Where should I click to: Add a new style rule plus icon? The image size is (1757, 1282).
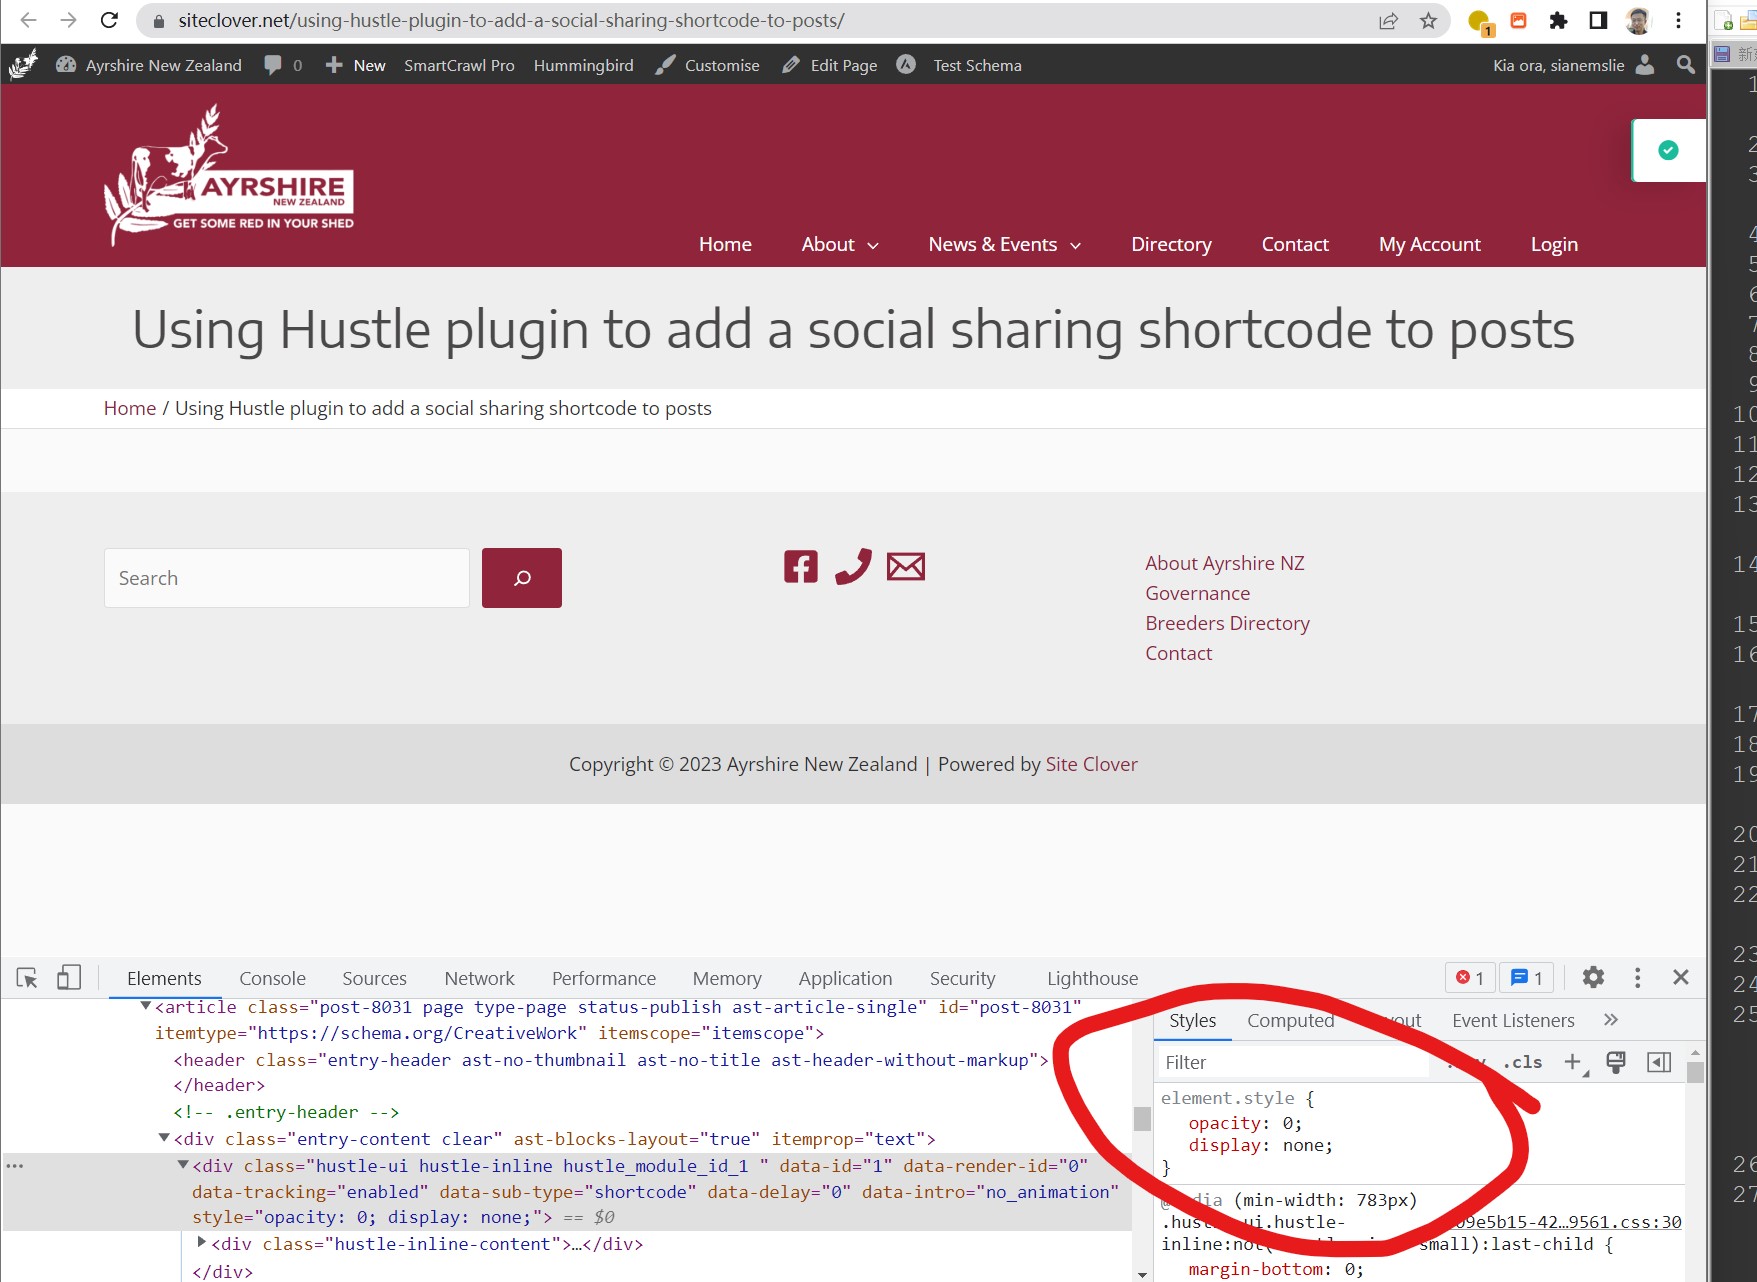point(1573,1062)
